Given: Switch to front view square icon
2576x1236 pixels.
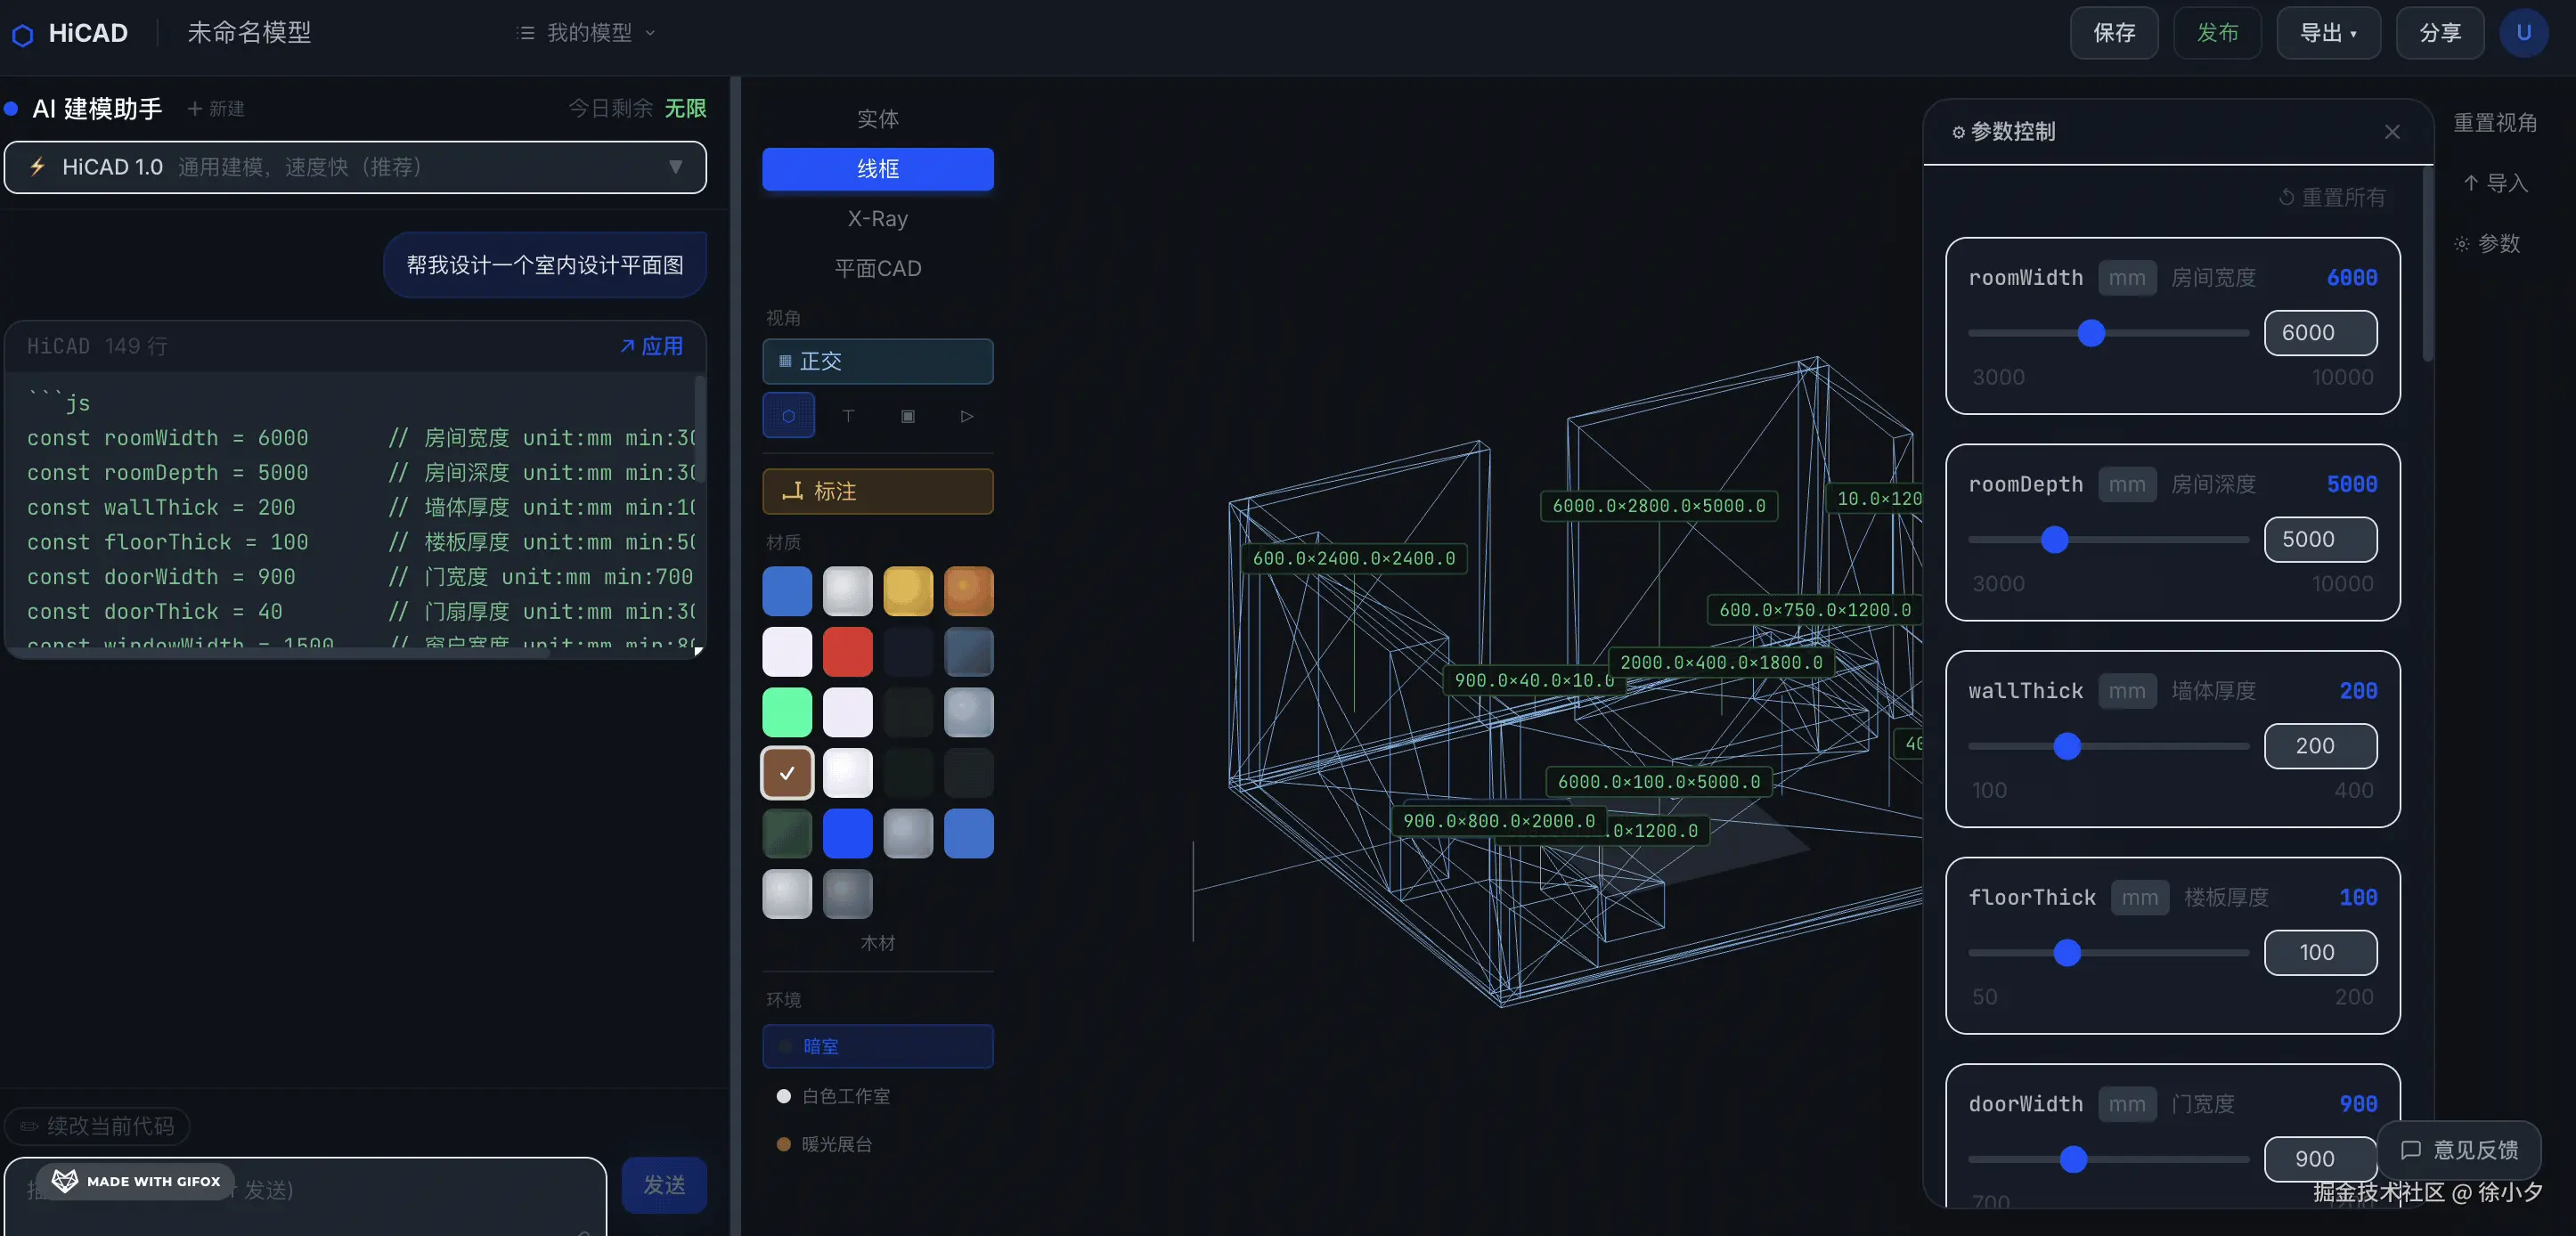Looking at the screenshot, I should (908, 416).
